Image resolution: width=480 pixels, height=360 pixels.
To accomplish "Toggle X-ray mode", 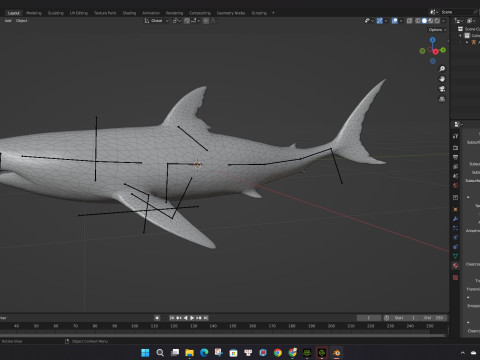I will [x=409, y=21].
